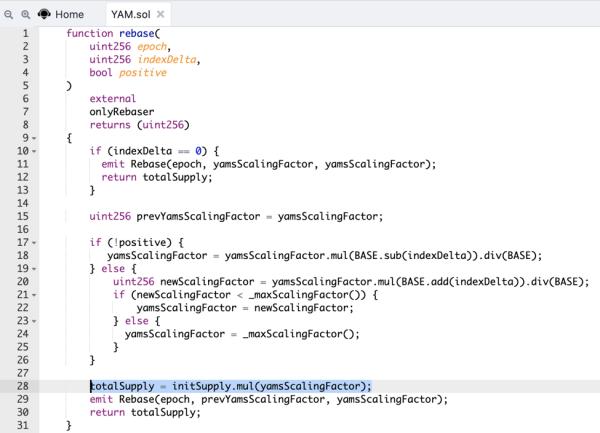This screenshot has width=600, height=433.
Task: Open the Home tab
Action: [x=69, y=15]
